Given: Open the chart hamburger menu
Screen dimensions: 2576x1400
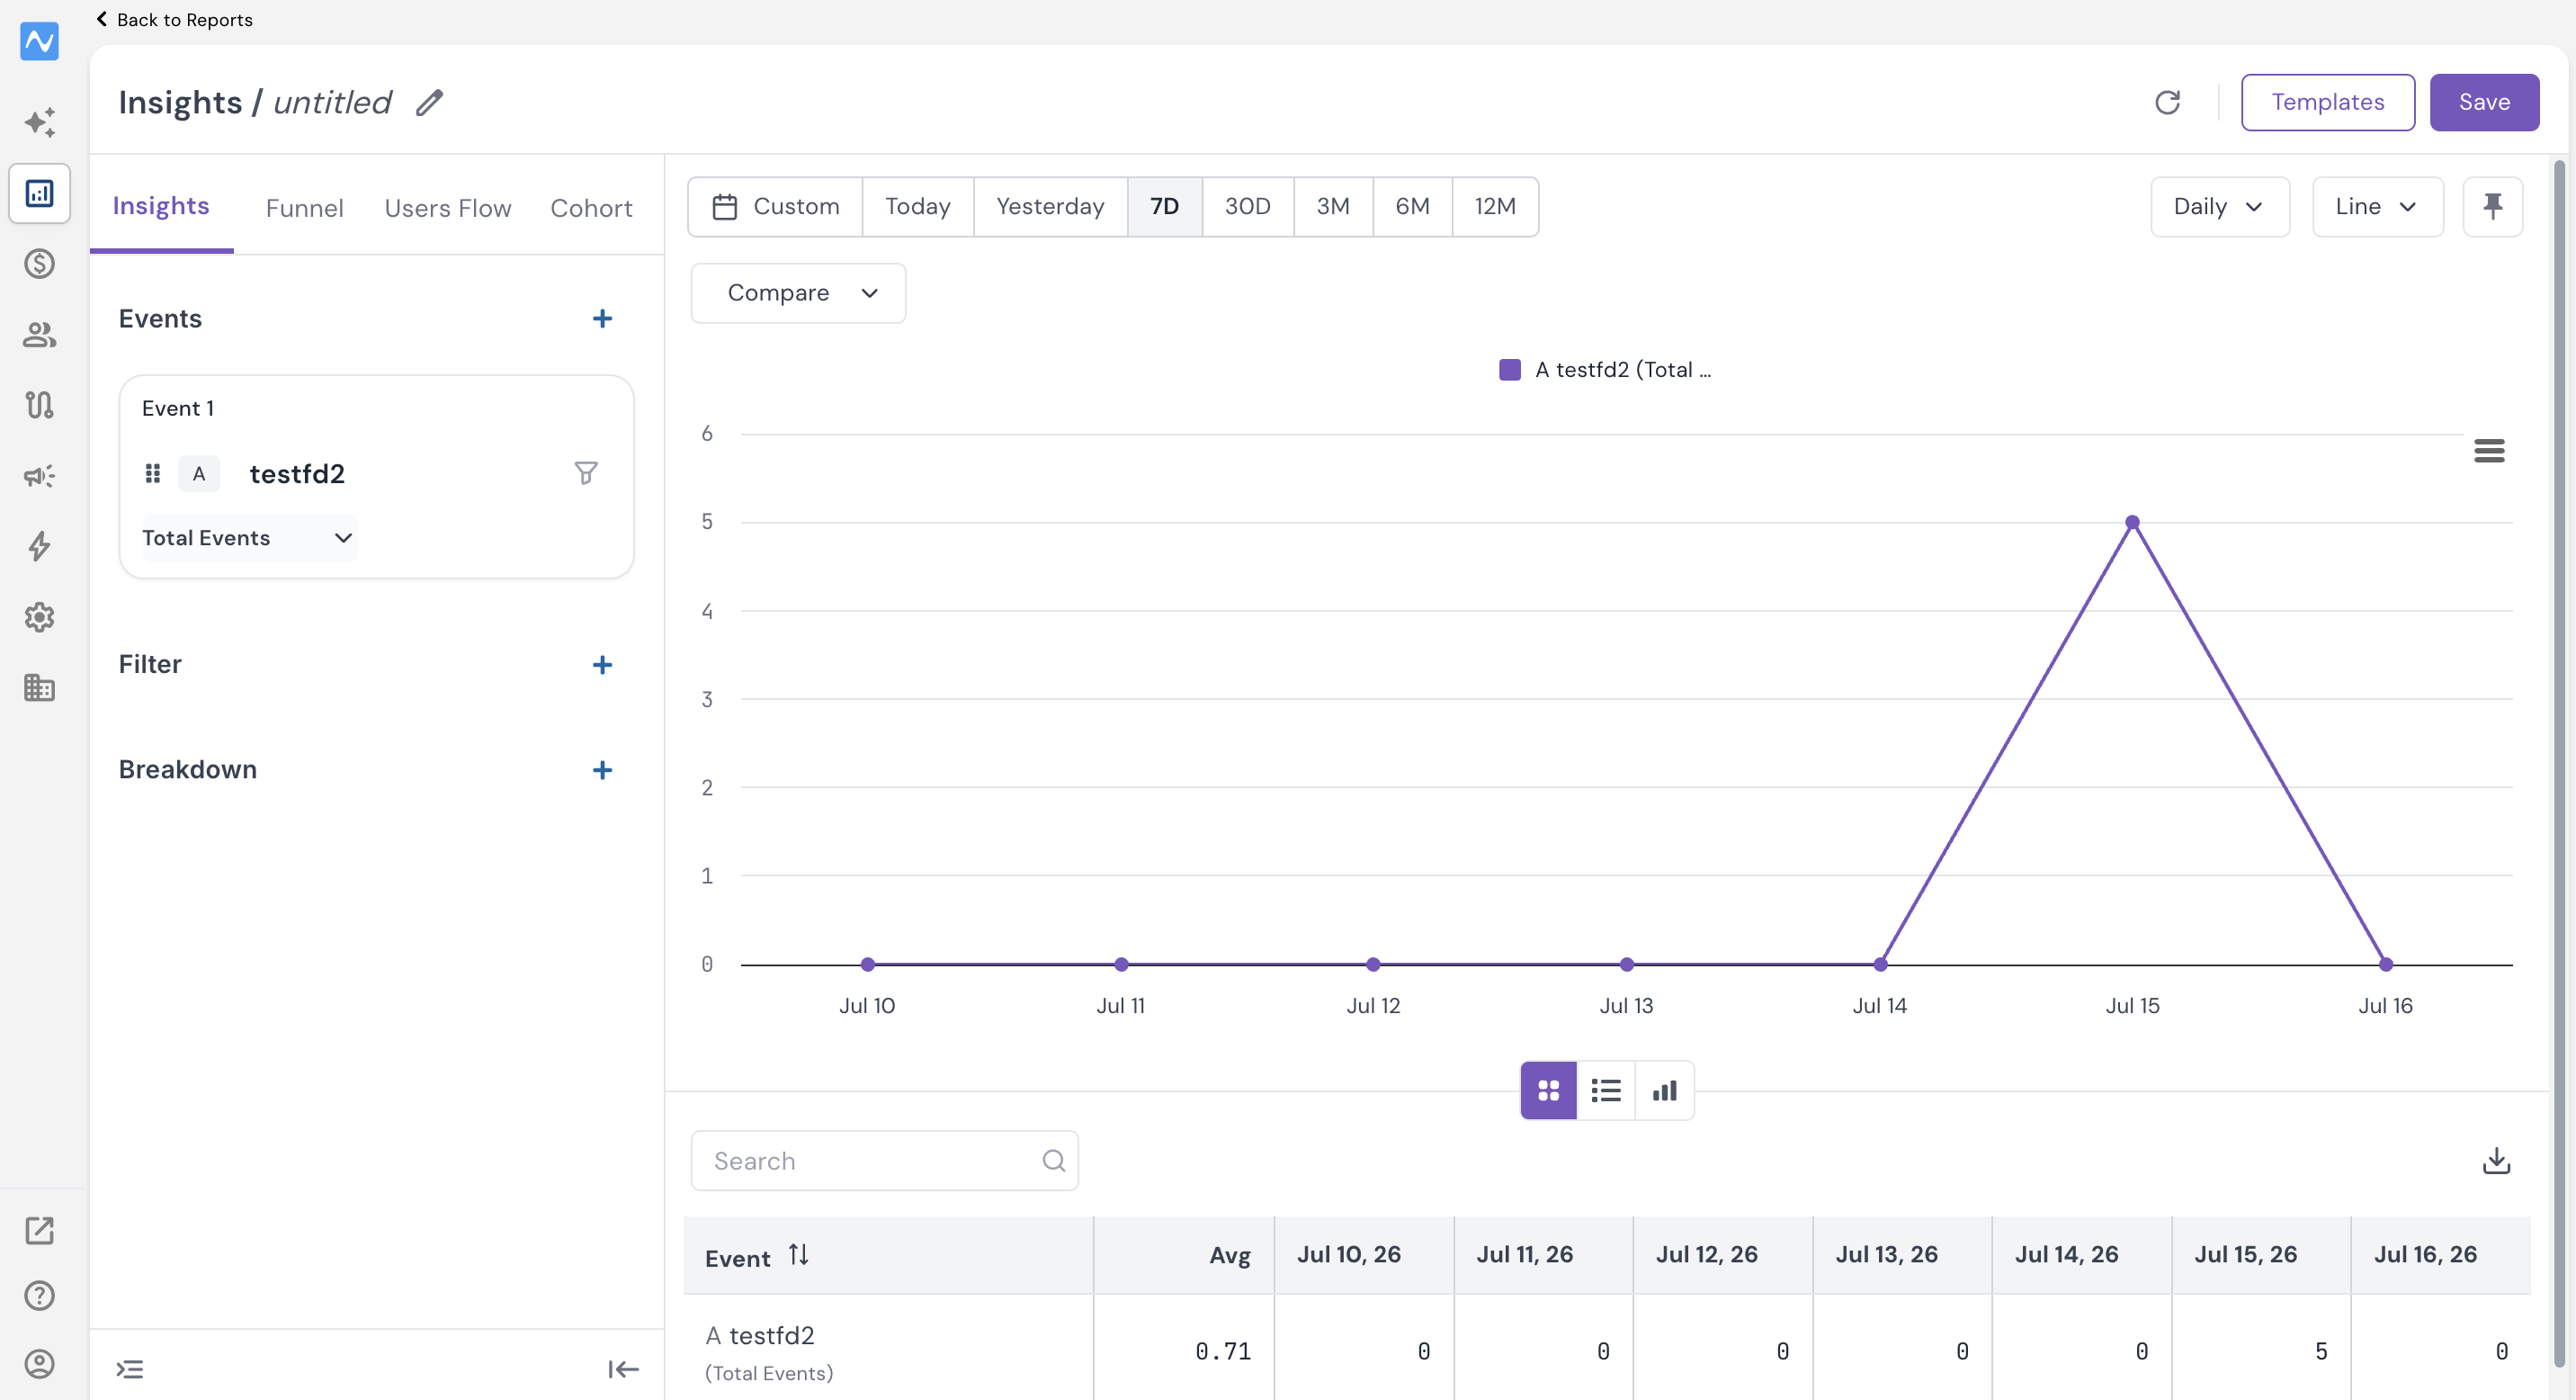Looking at the screenshot, I should pyautogui.click(x=2489, y=451).
